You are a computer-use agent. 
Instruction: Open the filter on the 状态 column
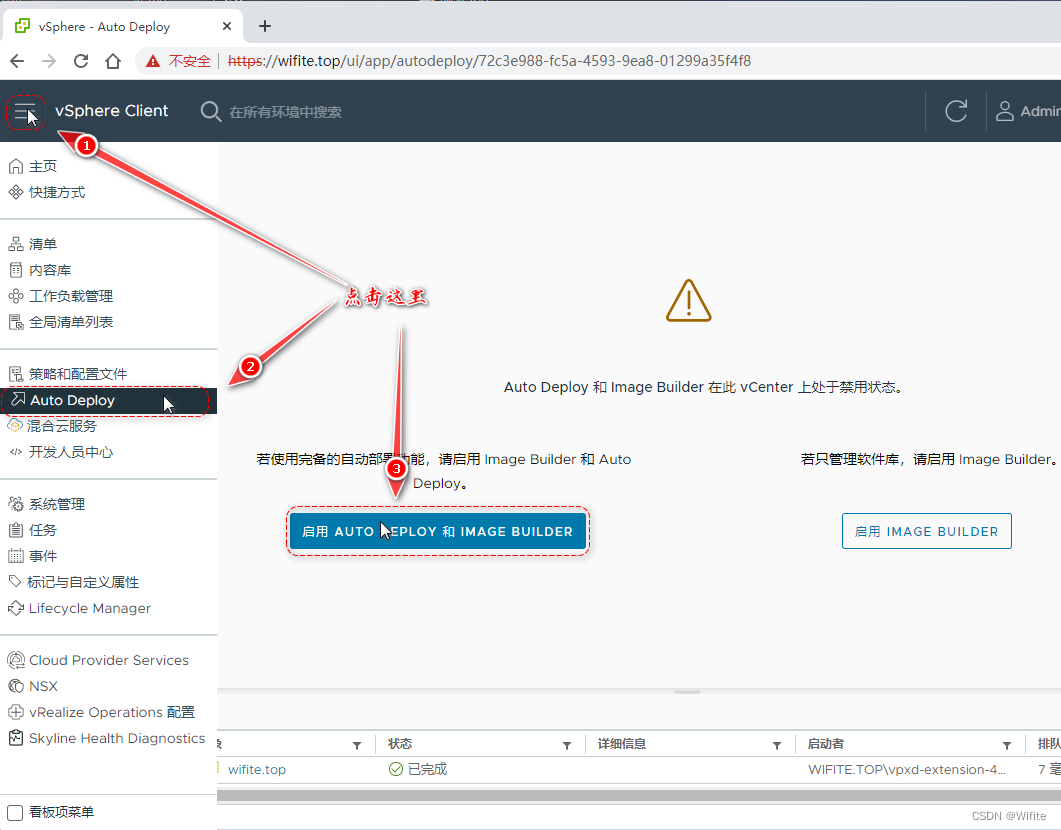(x=567, y=745)
